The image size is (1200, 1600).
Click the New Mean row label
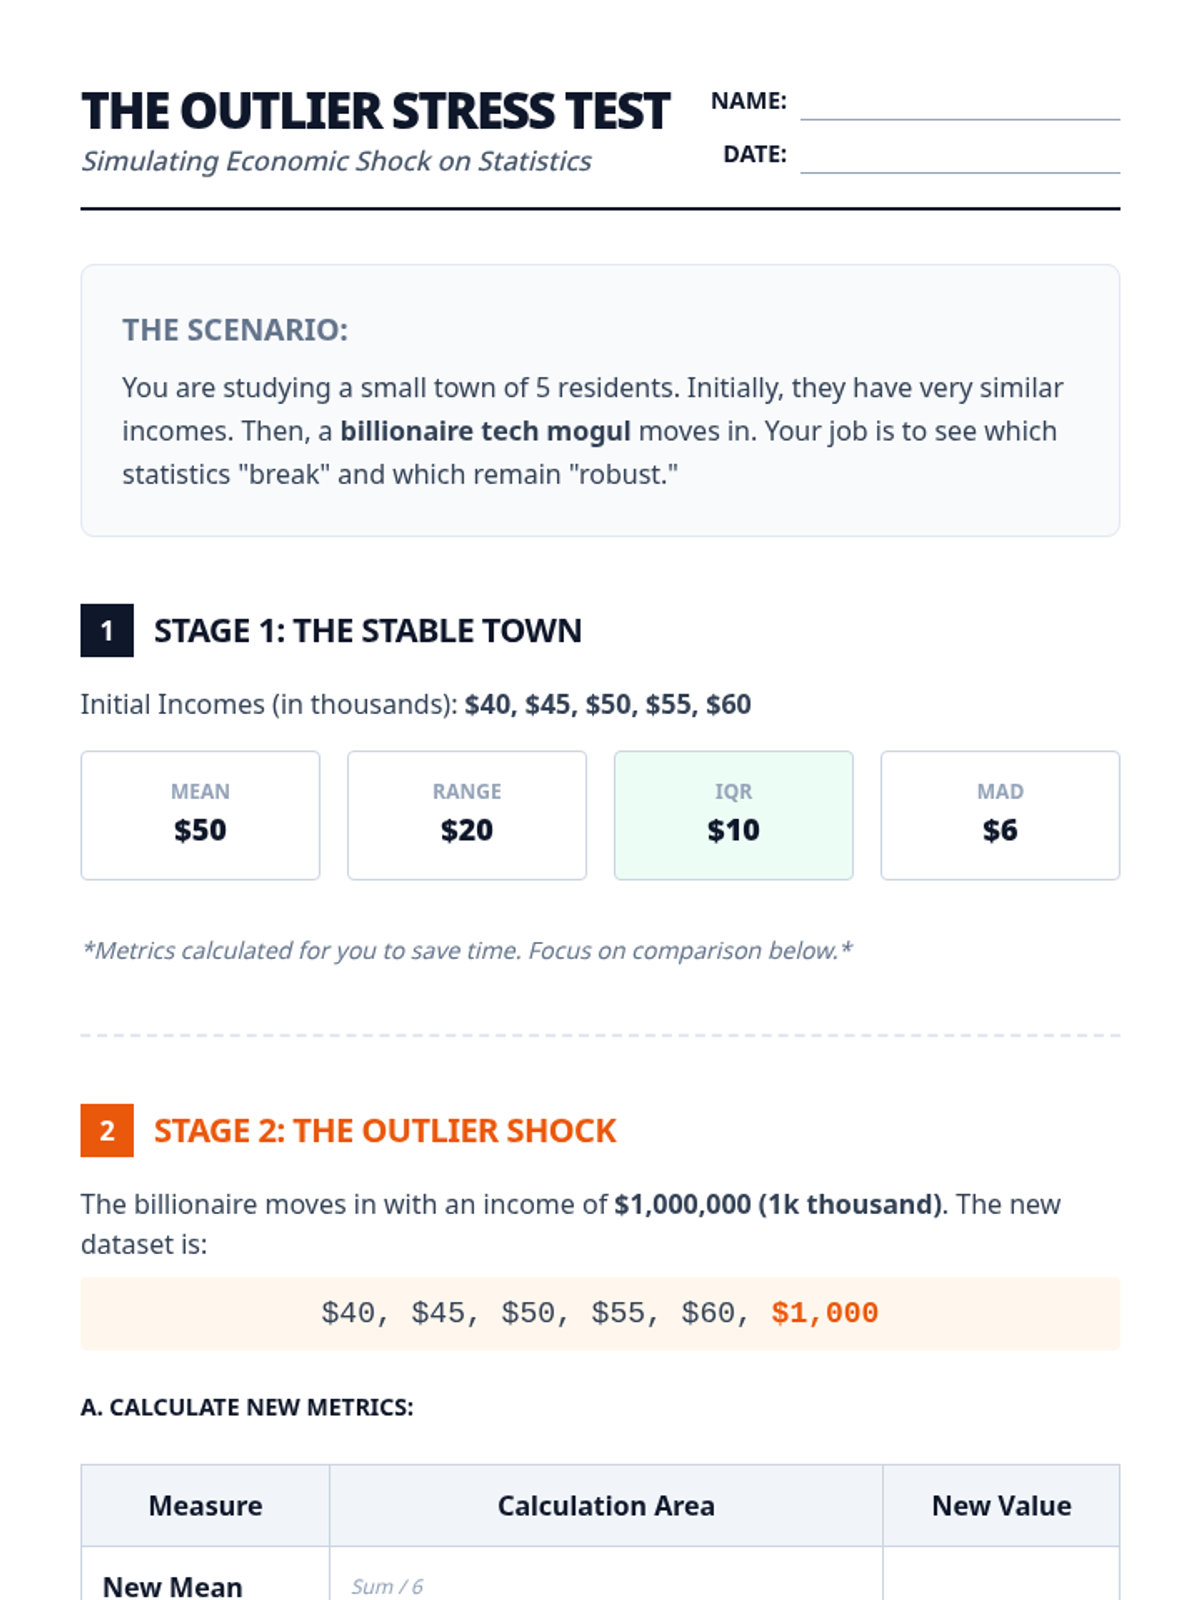173,1586
